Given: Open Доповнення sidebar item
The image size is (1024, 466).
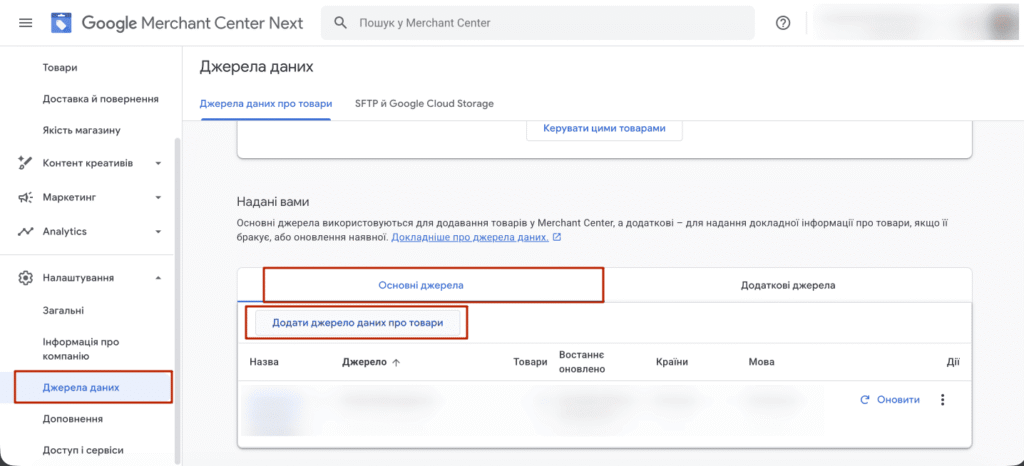Looking at the screenshot, I should tap(72, 418).
